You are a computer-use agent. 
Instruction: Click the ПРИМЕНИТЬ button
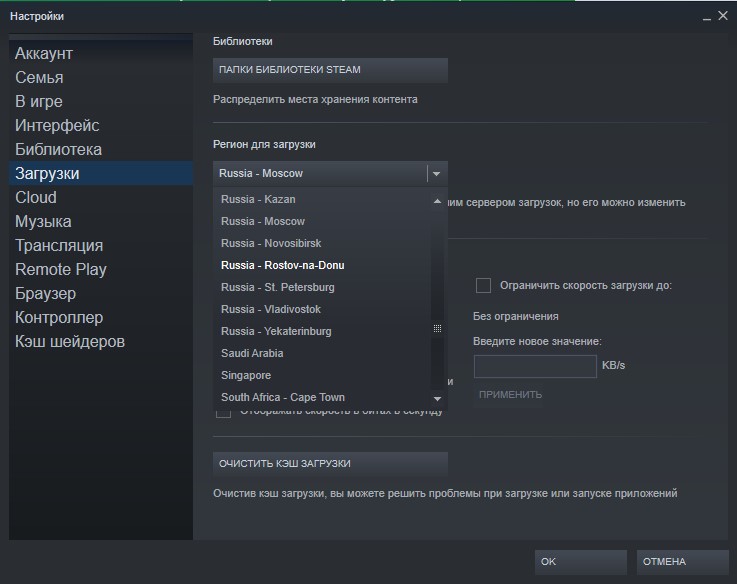pyautogui.click(x=510, y=395)
